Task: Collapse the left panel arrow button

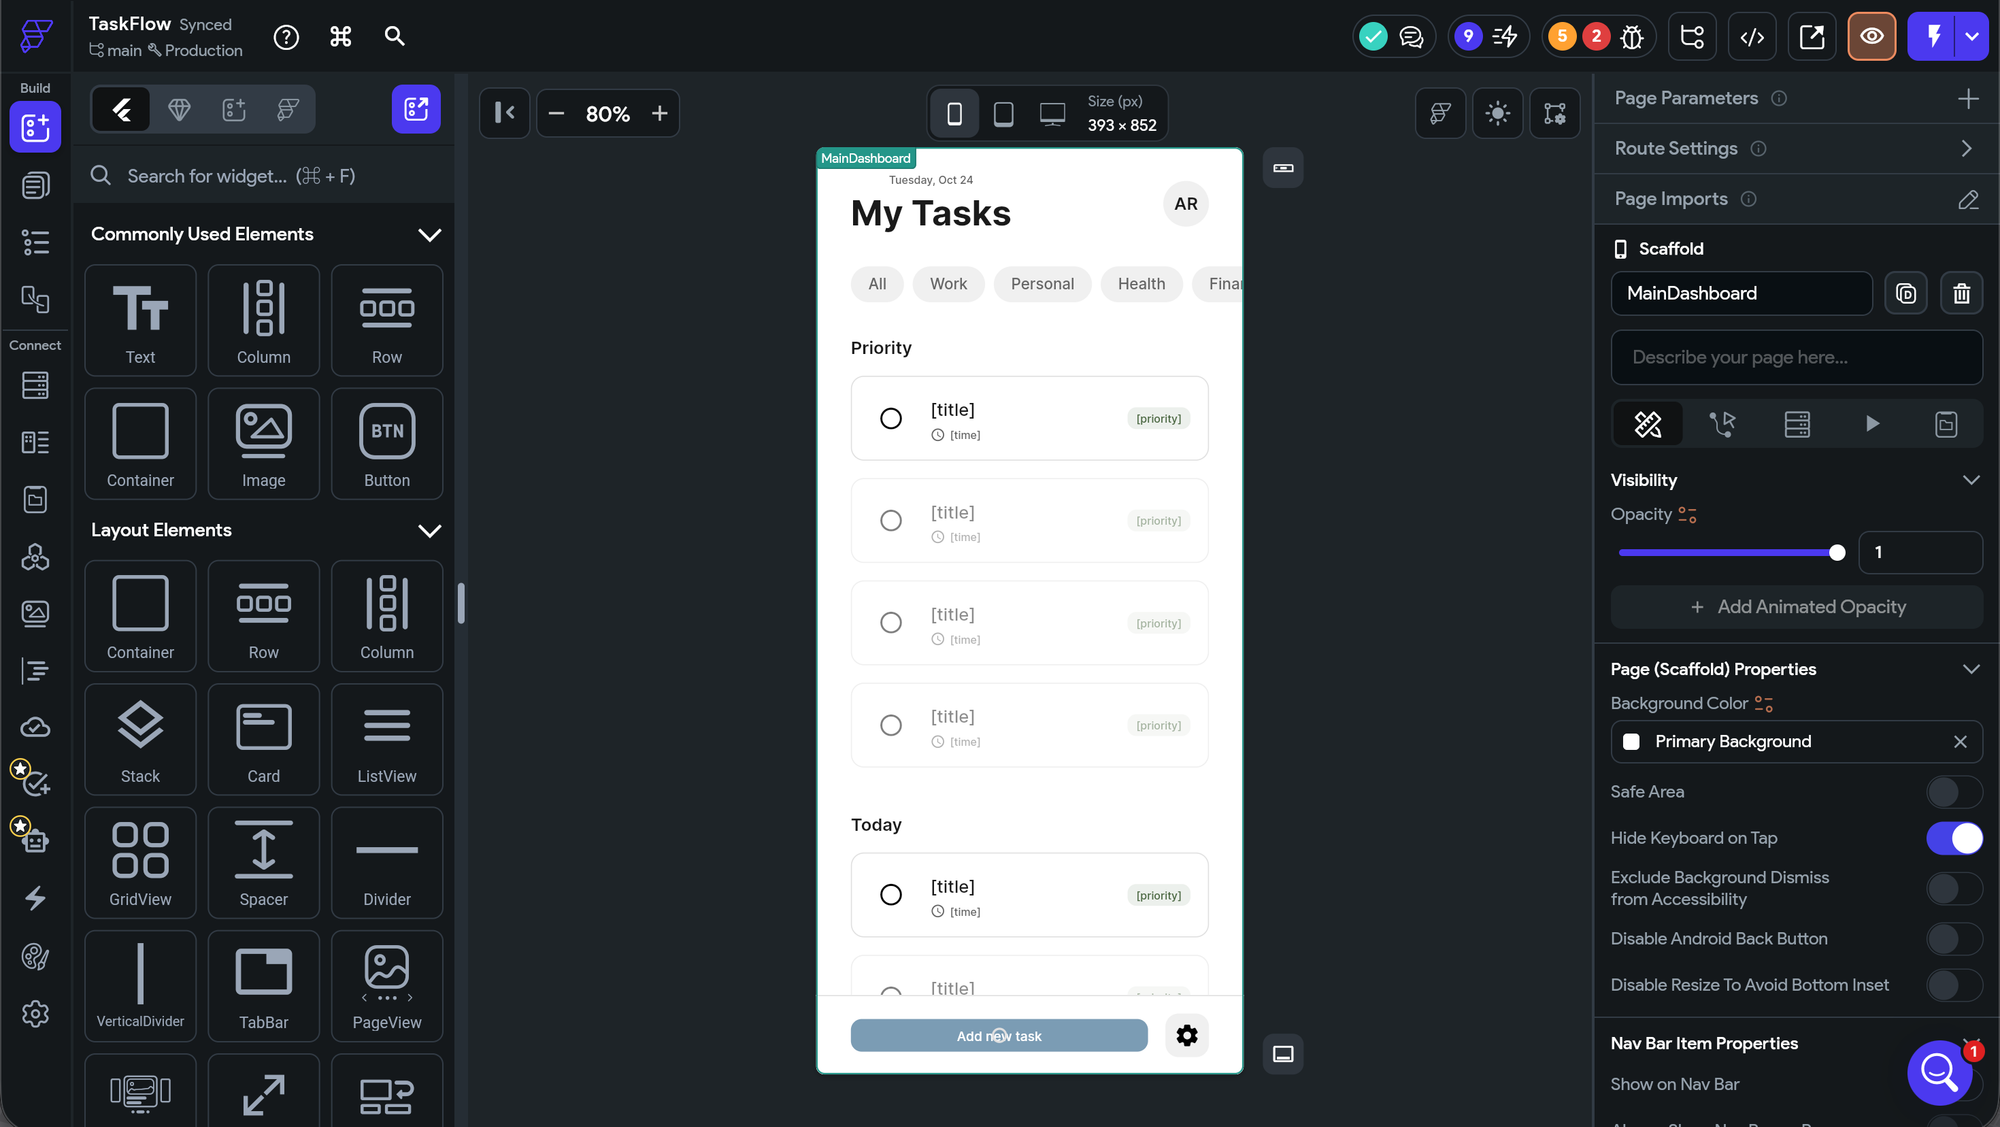Action: [x=505, y=113]
